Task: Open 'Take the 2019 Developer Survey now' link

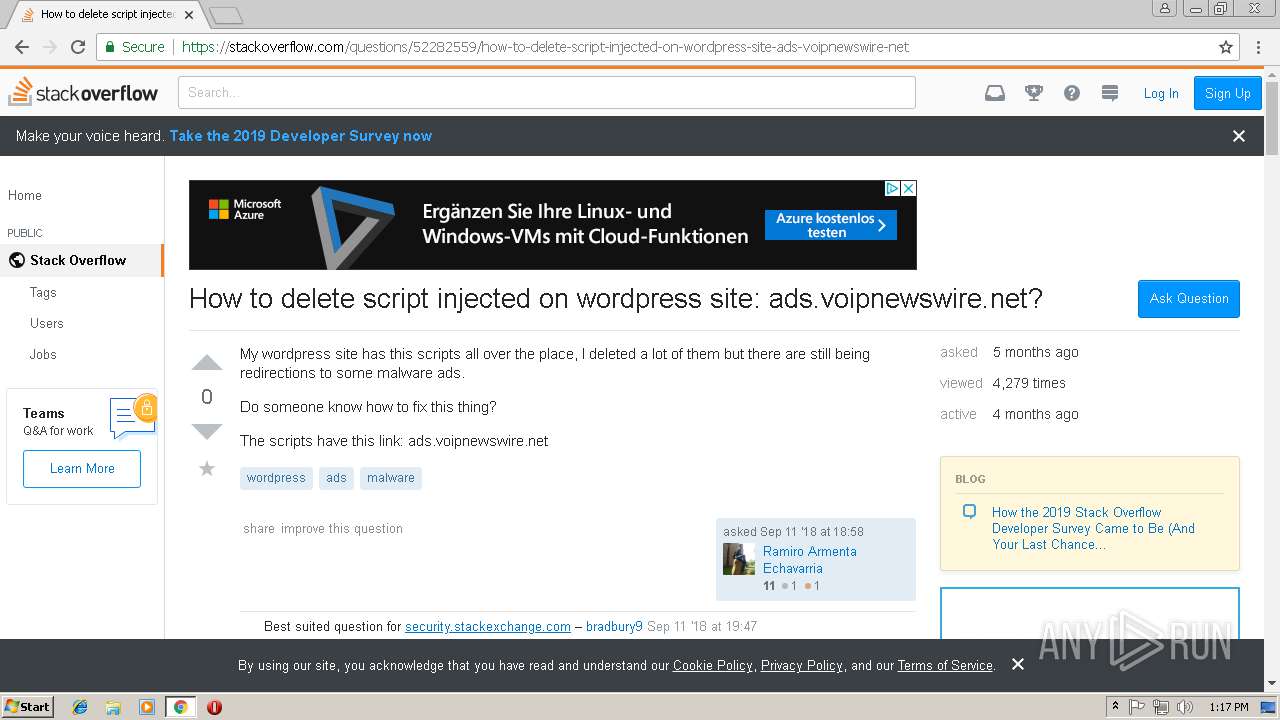Action: pos(301,136)
